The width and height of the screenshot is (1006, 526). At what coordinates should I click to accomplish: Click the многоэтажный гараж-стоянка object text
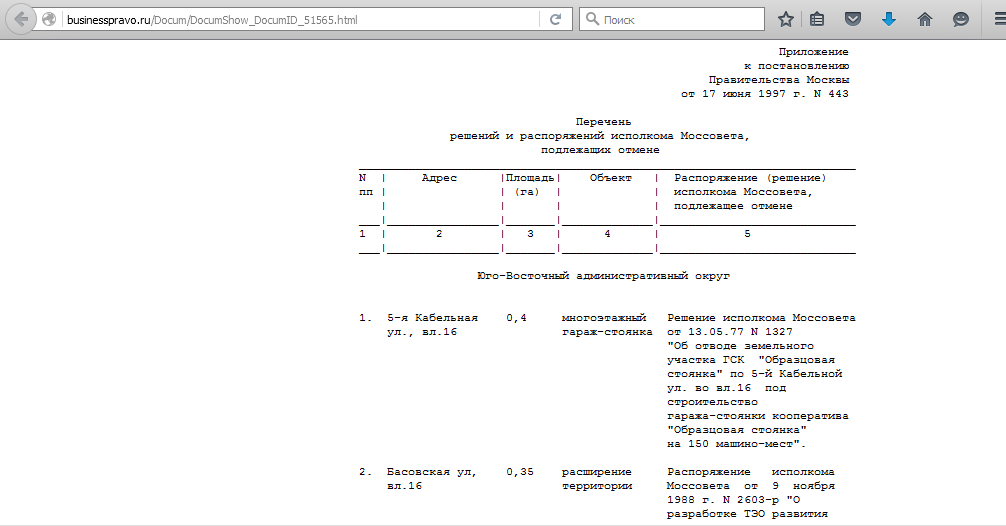[x=606, y=324]
